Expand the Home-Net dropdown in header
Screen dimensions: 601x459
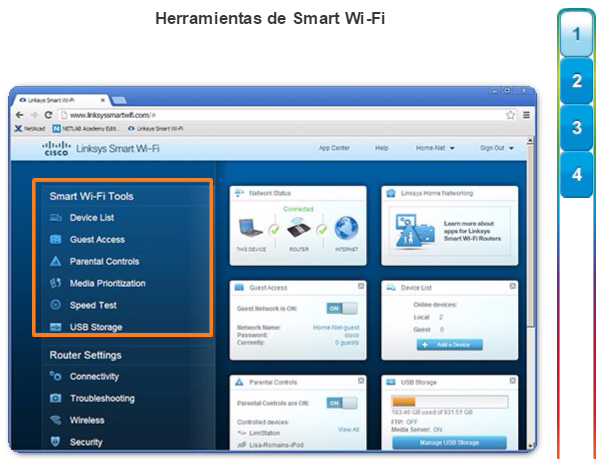435,148
